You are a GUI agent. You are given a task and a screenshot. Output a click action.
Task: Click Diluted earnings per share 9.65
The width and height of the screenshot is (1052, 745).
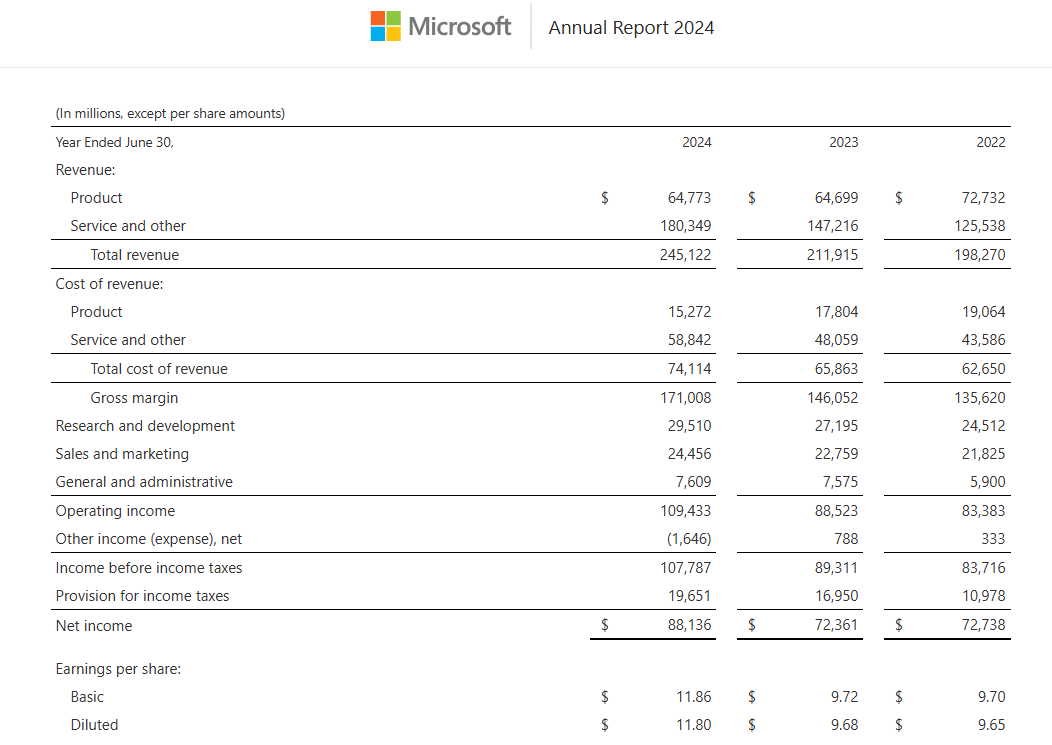992,726
